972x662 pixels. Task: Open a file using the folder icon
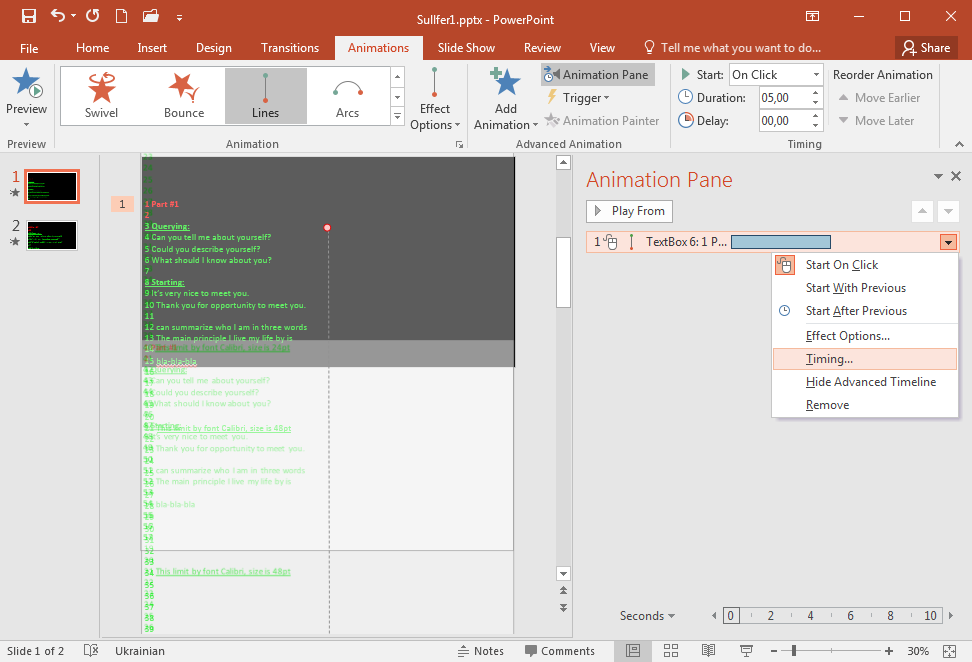pos(151,16)
